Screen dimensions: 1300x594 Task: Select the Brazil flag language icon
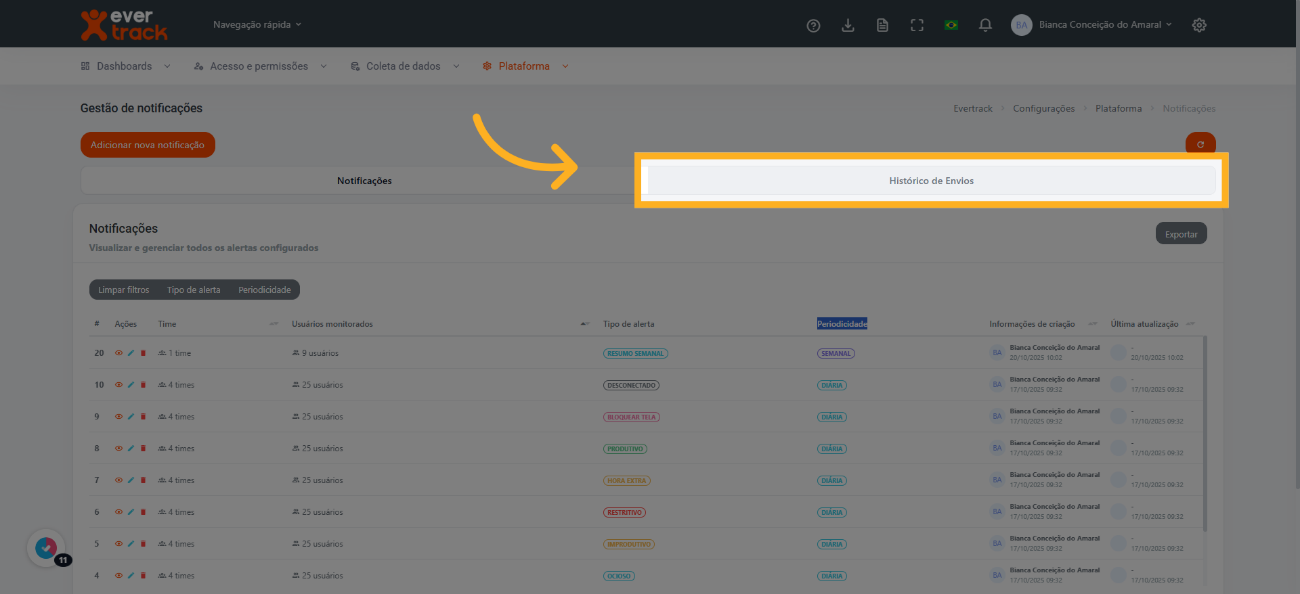(x=951, y=25)
